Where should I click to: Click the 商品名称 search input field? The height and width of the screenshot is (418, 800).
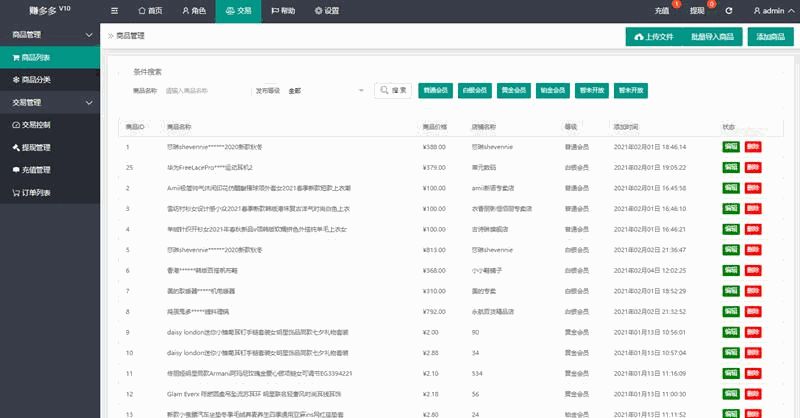point(205,91)
